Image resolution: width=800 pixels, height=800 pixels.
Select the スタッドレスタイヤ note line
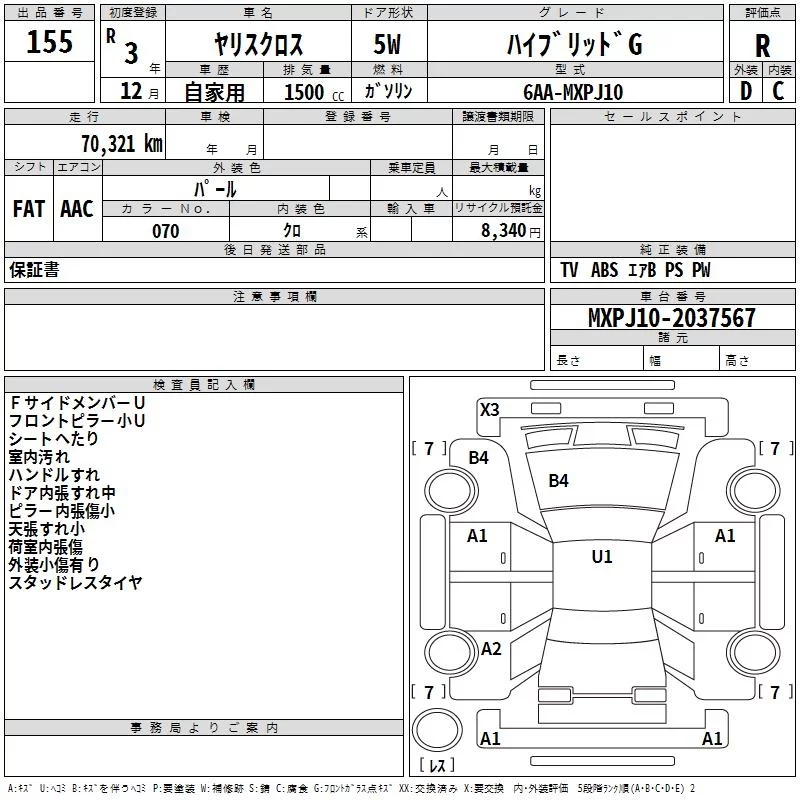click(x=76, y=583)
